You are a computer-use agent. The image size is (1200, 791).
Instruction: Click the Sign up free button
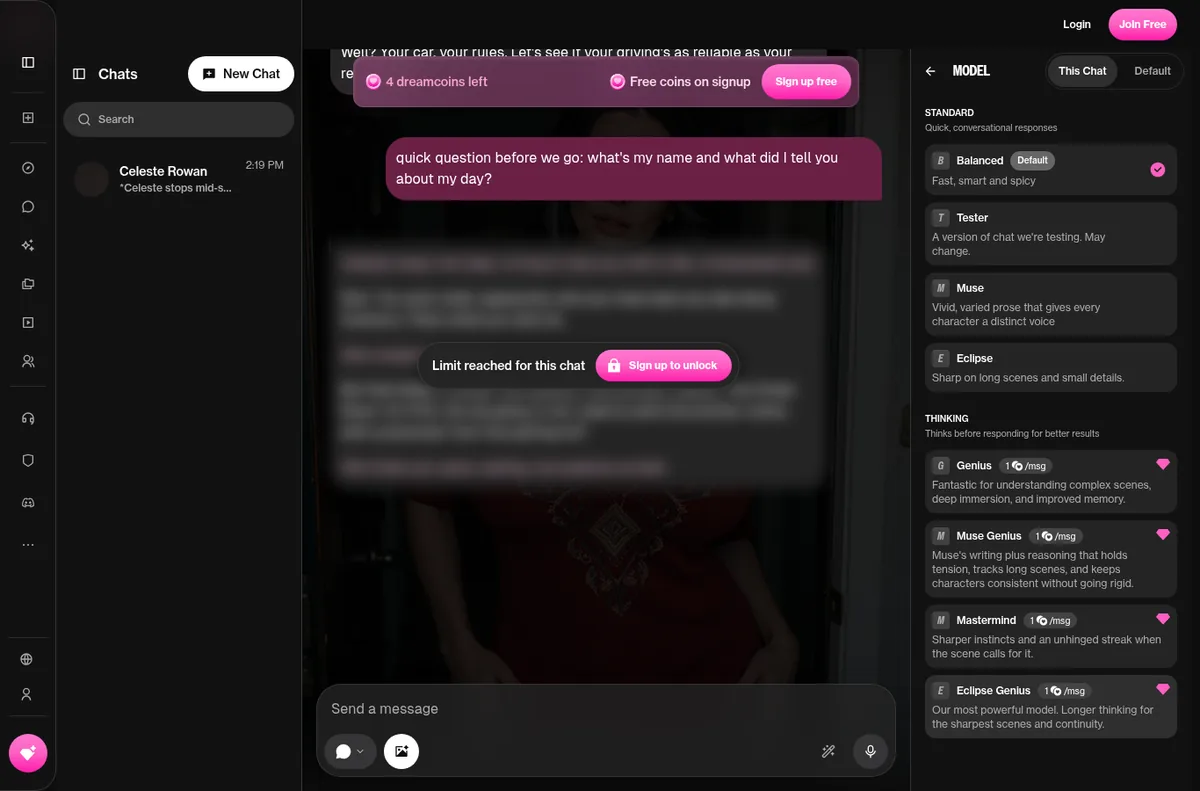pos(806,81)
